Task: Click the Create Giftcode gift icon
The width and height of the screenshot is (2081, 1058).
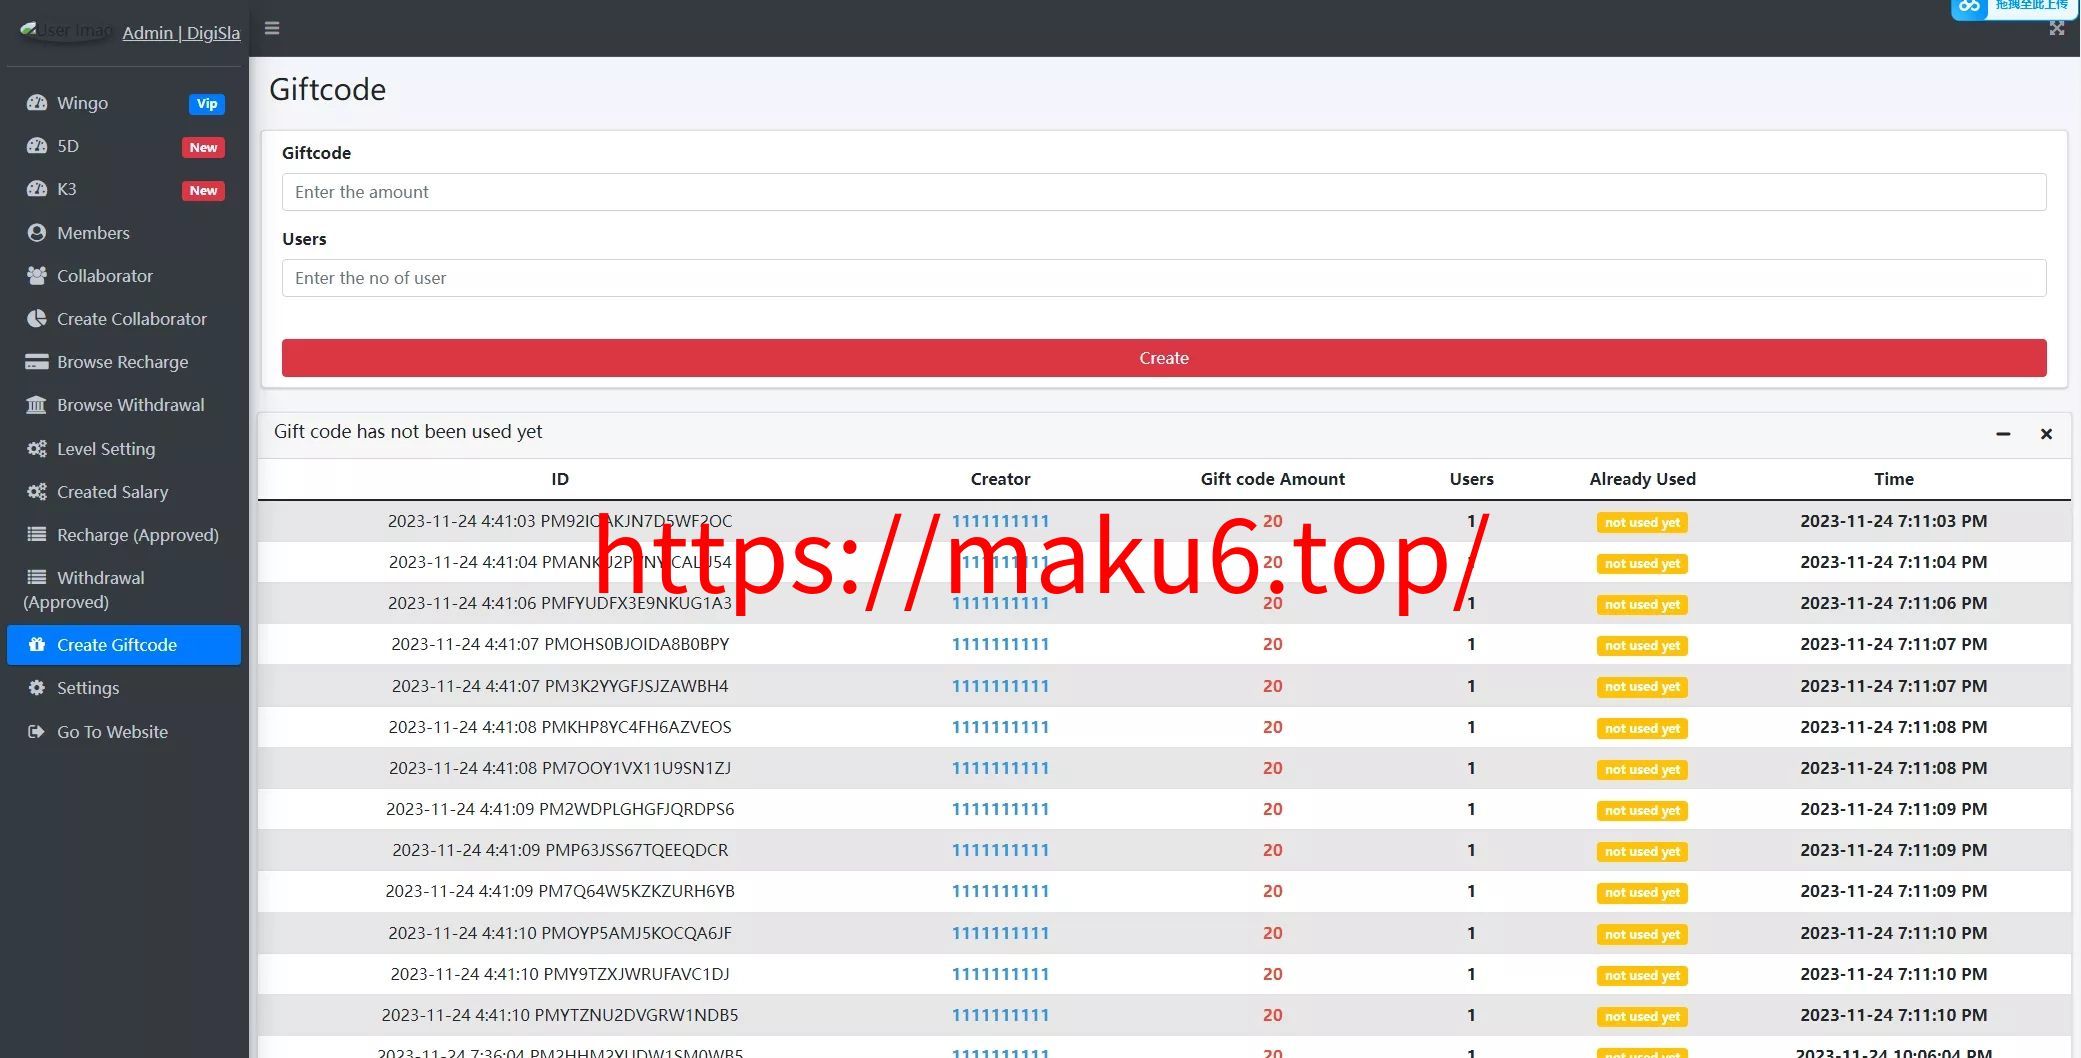Action: (37, 645)
